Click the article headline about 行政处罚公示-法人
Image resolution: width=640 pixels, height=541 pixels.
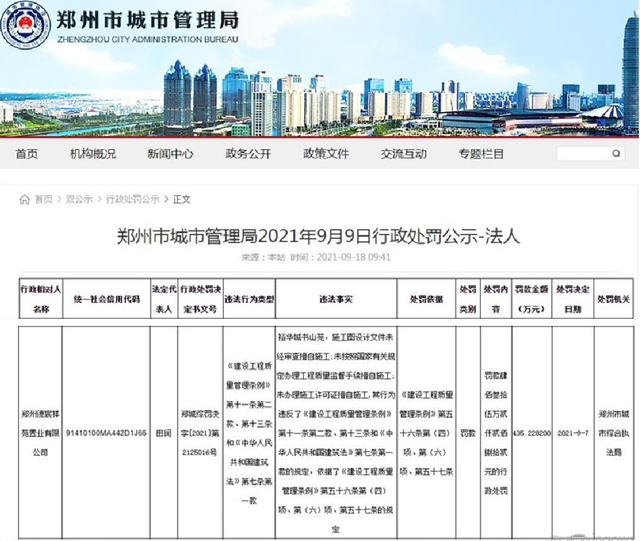[319, 236]
